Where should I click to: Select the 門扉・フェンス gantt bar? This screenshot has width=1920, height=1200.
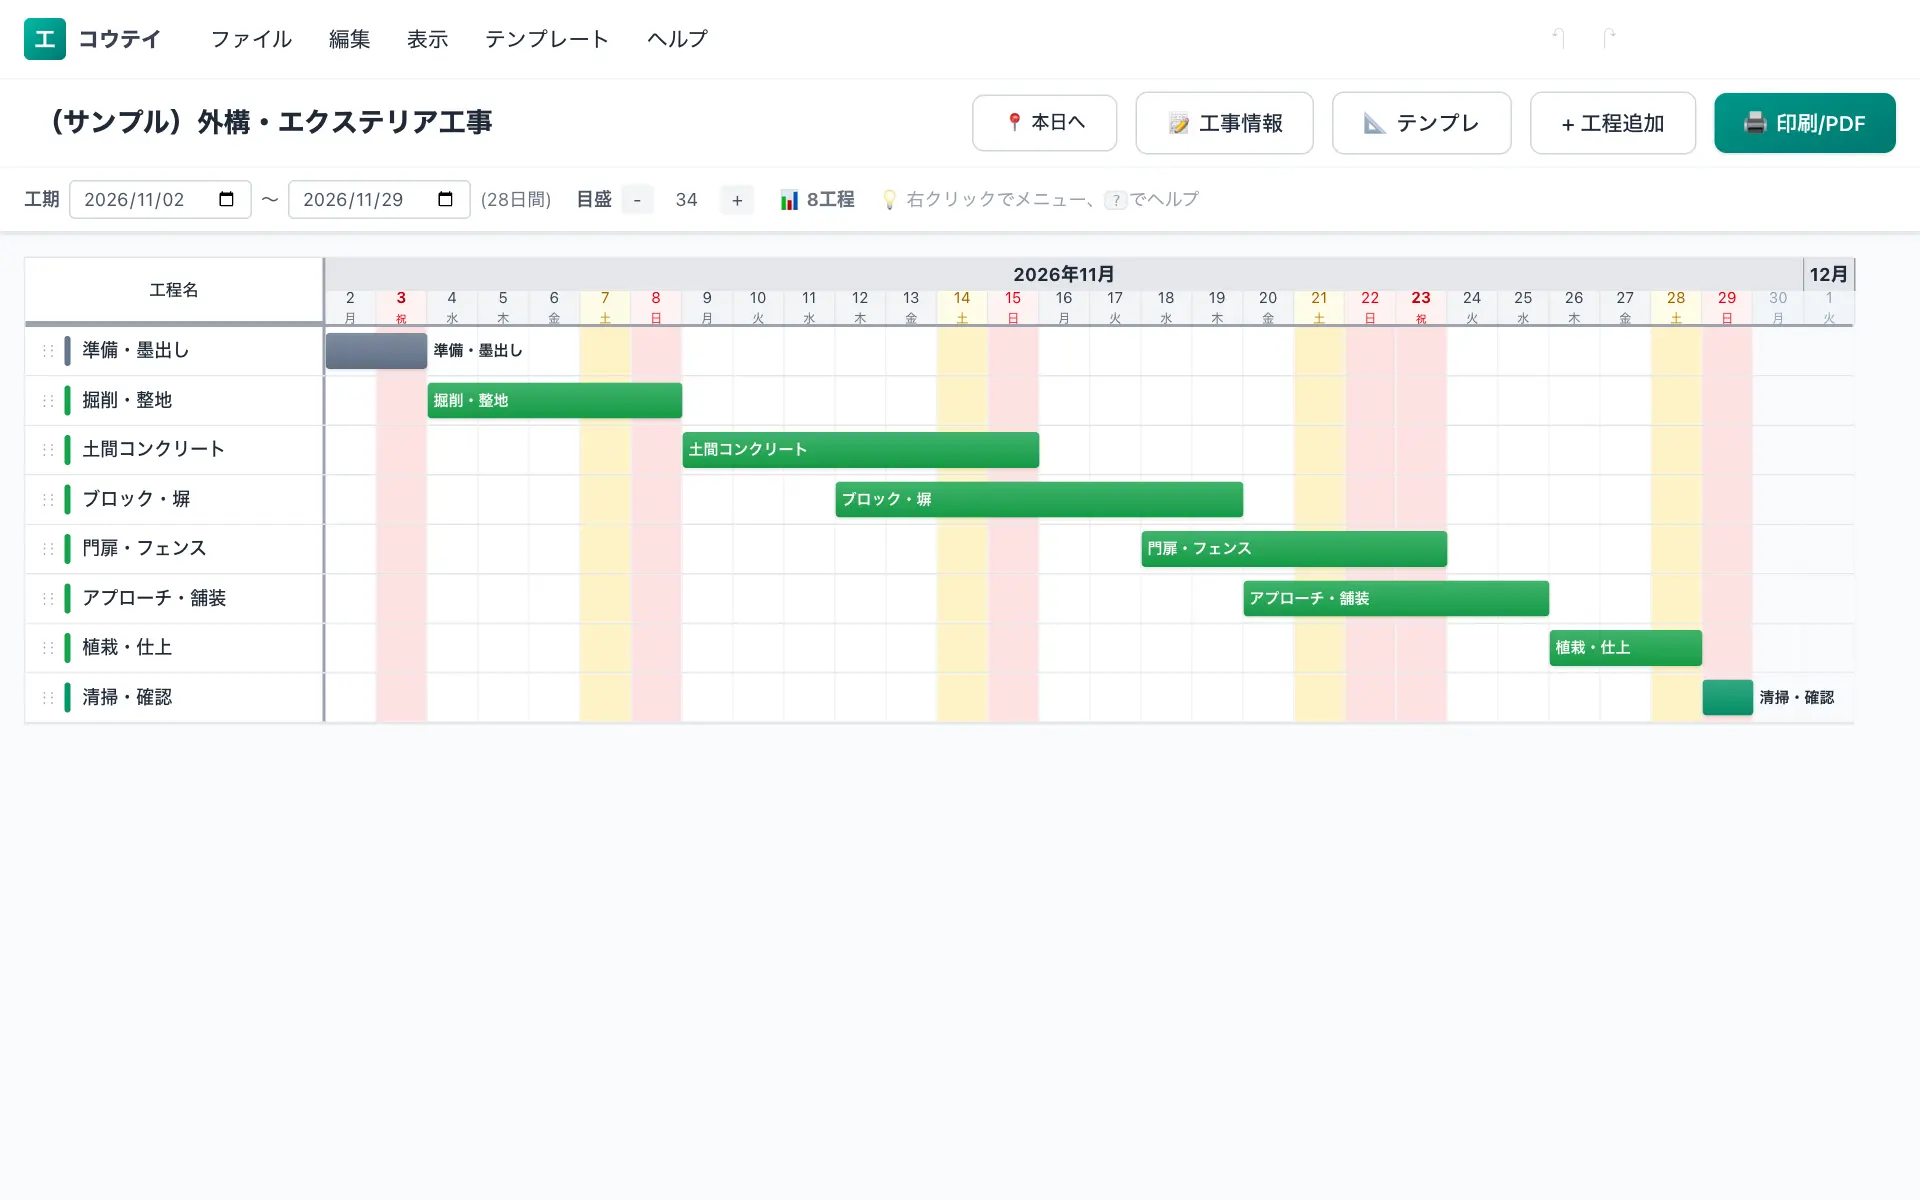1294,549
